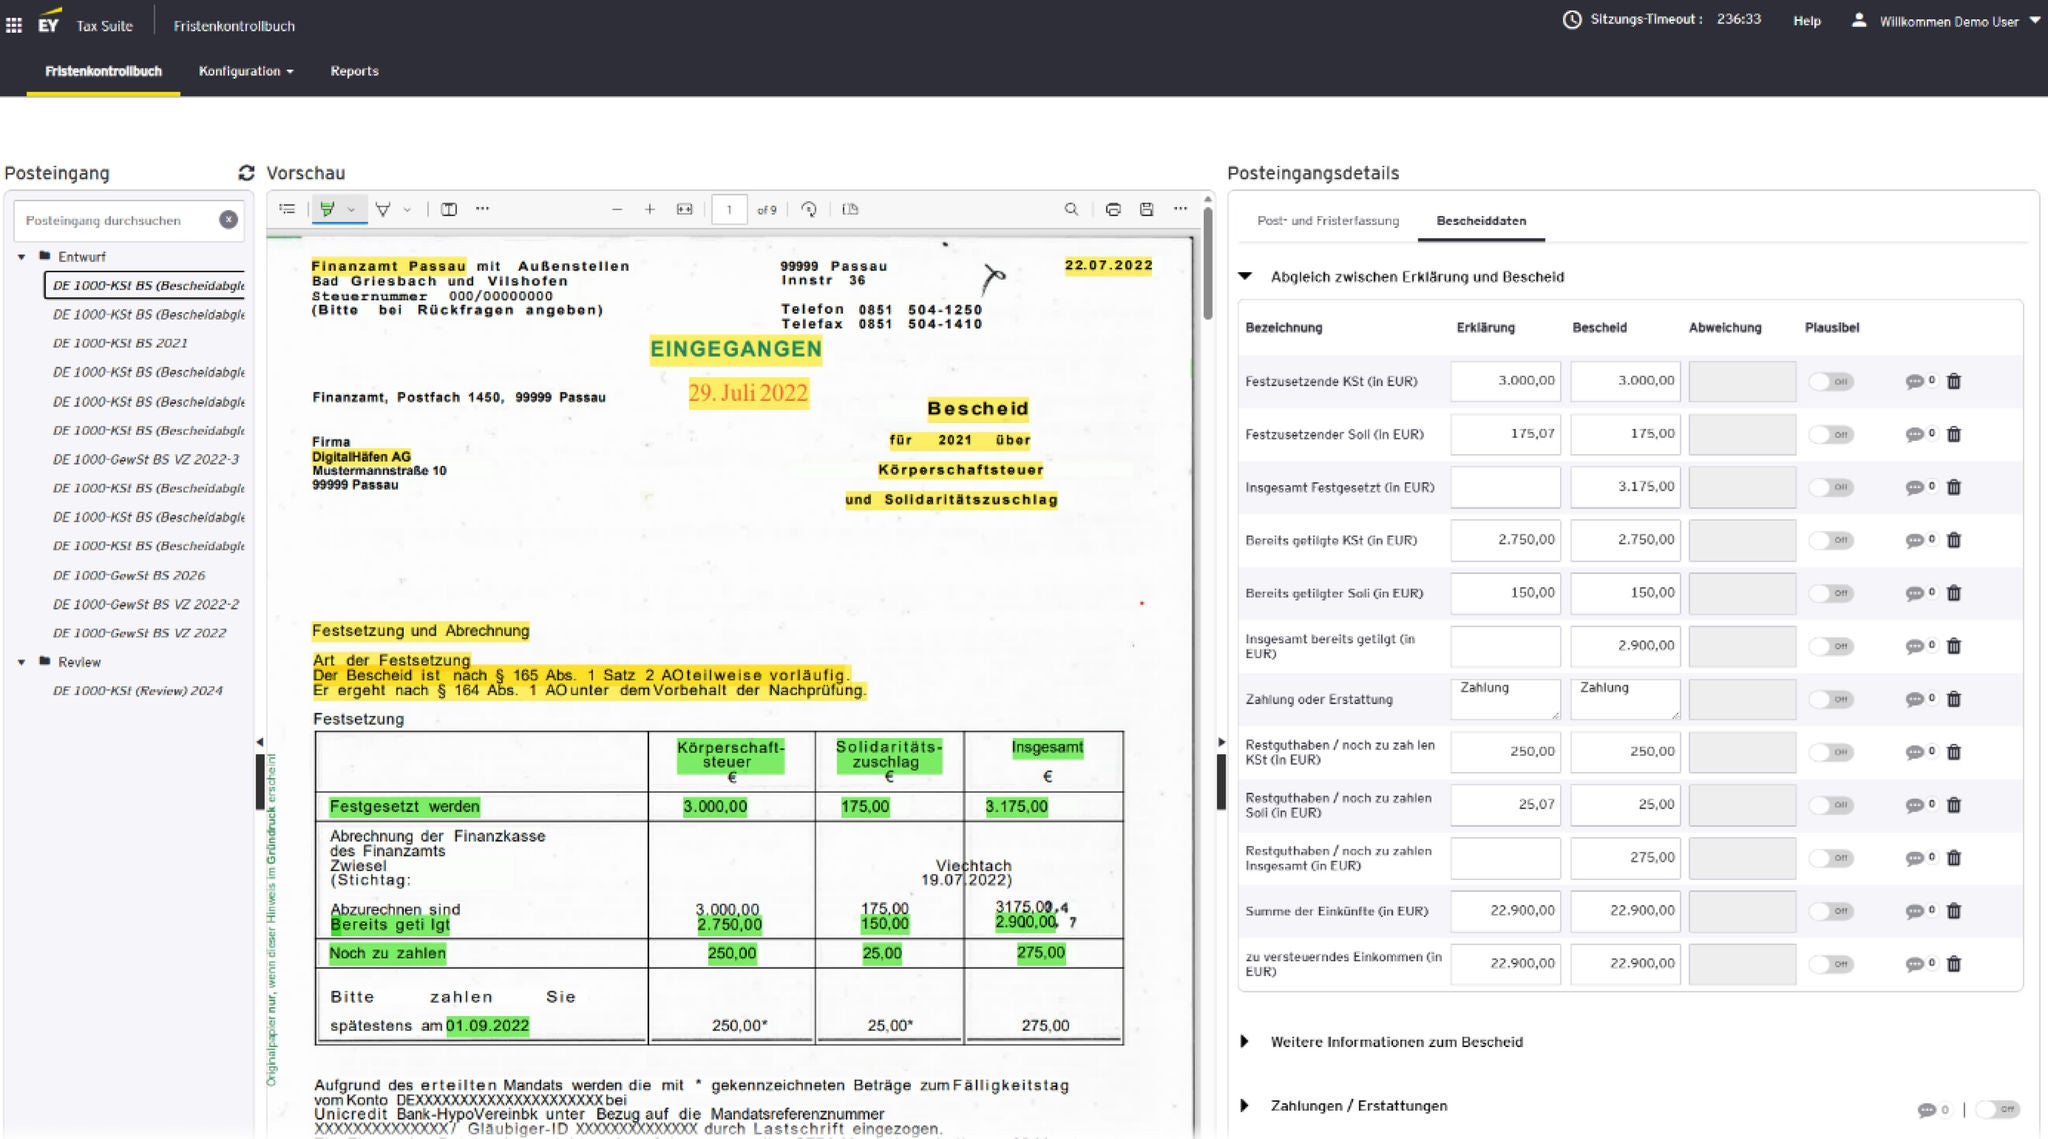This screenshot has height=1139, width=2048.
Task: Activate the text box tool in preview
Action: click(449, 209)
